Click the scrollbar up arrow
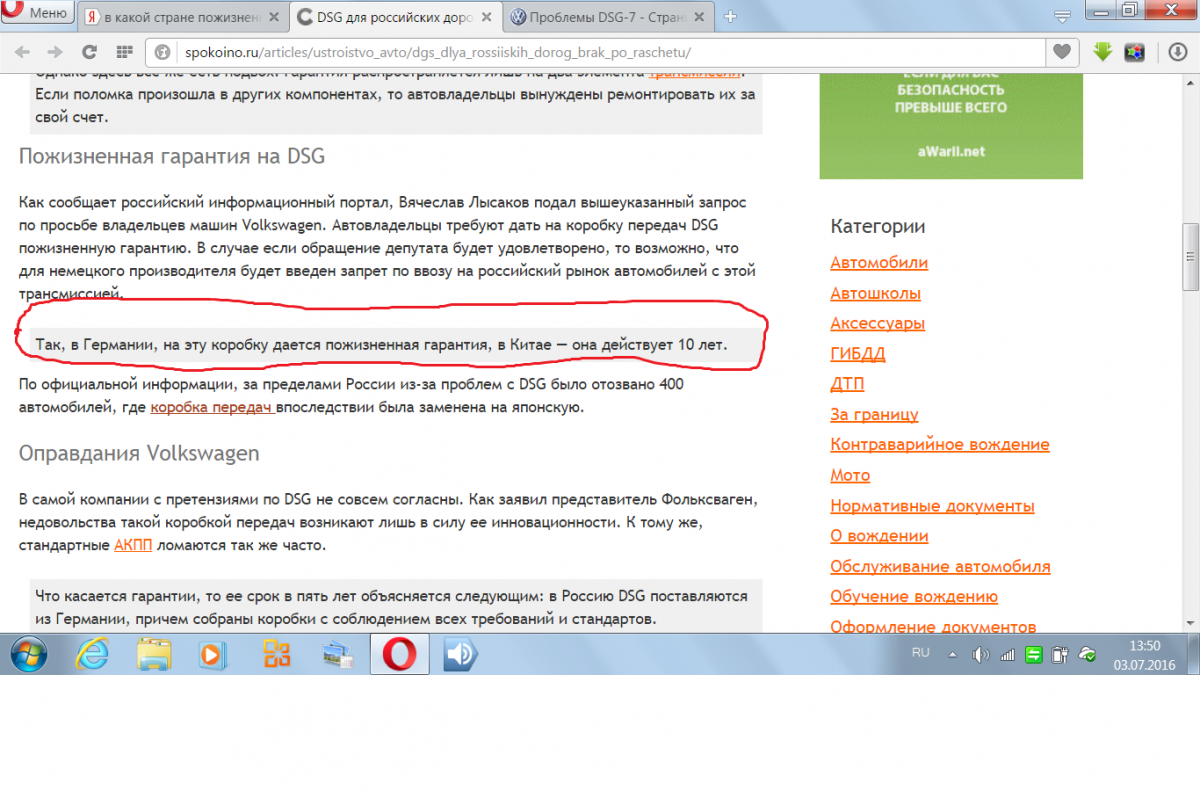Screen dimensions: 1200x791 tap(1191, 80)
